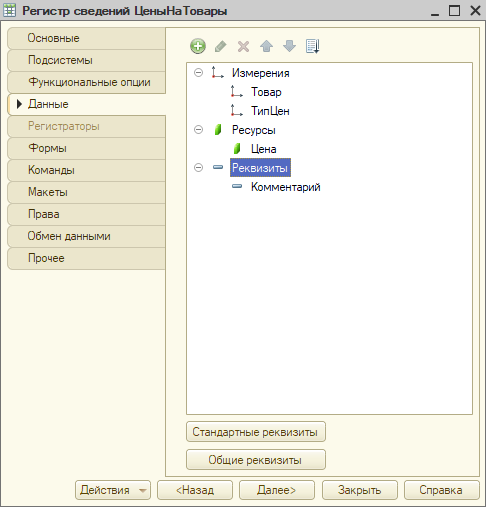Viewport: 486px width, 507px height.
Task: Select the Товар dimension icon
Action: coord(237,92)
